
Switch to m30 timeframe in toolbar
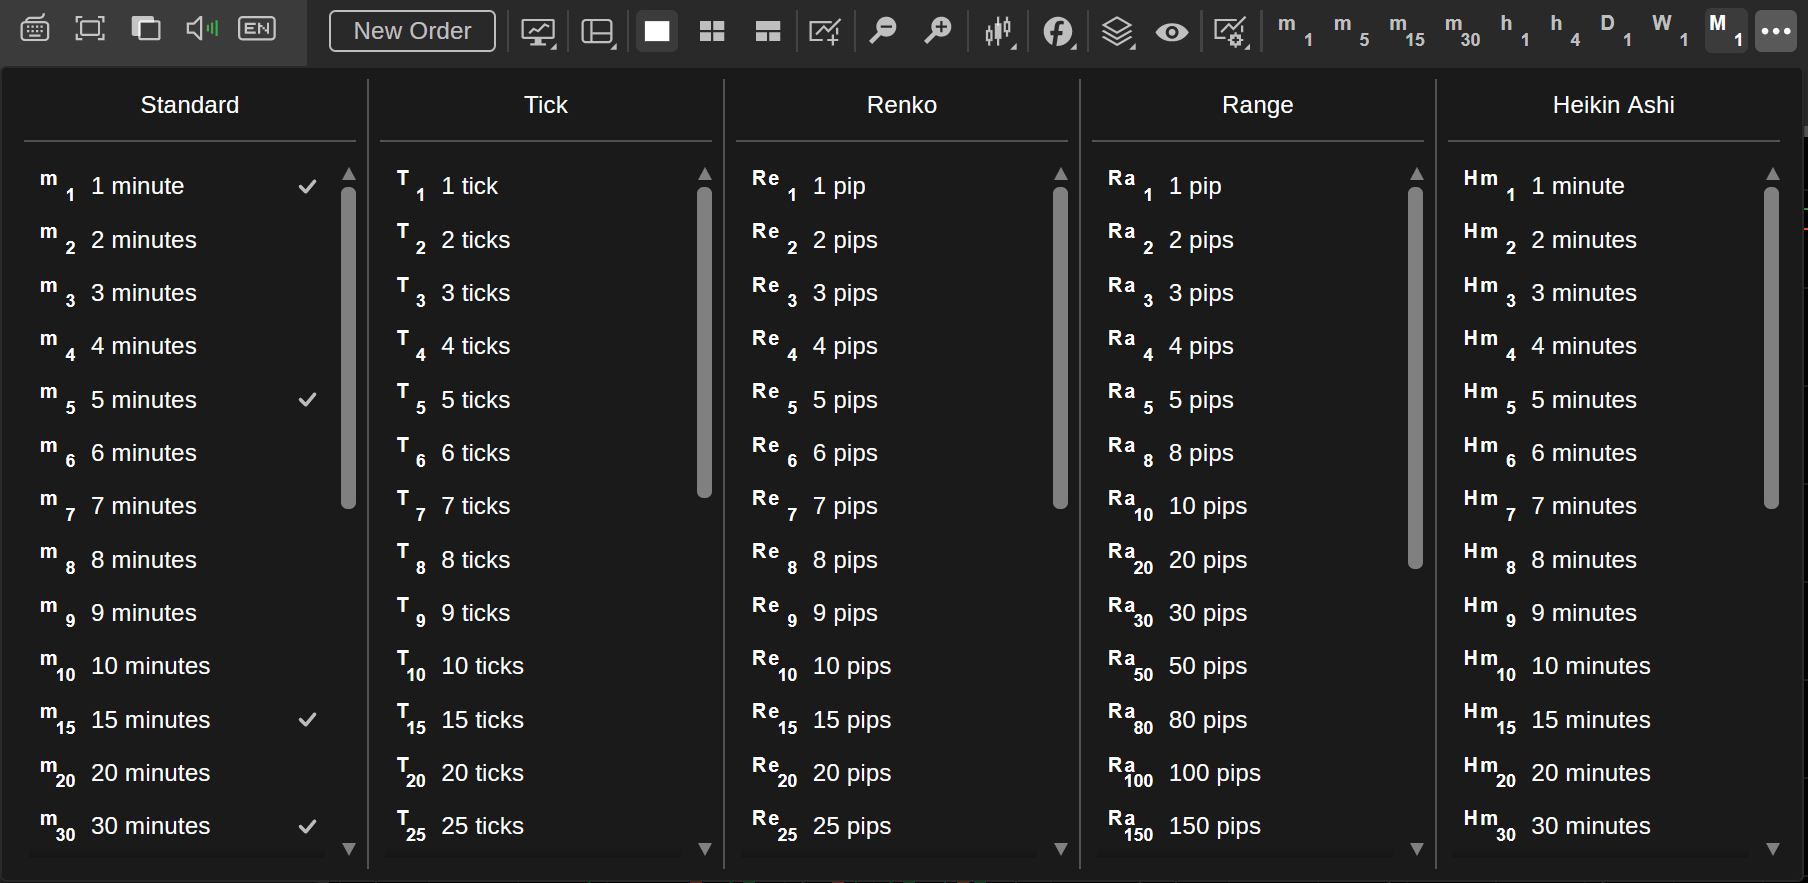pyautogui.click(x=1462, y=31)
